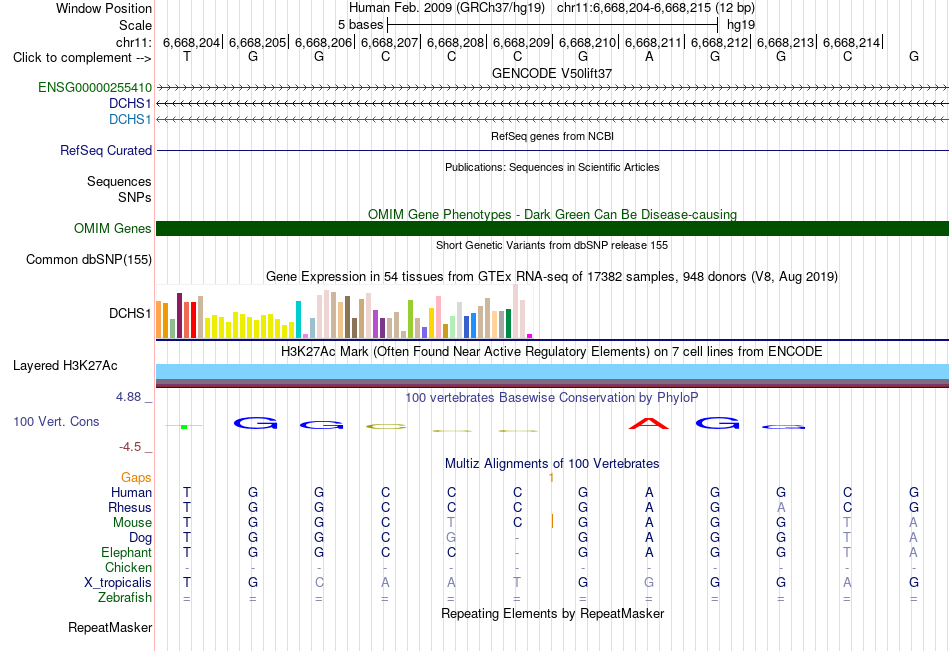The height and width of the screenshot is (651, 950).
Task: Select the X_tropicalis alignment row label
Action: tap(118, 583)
